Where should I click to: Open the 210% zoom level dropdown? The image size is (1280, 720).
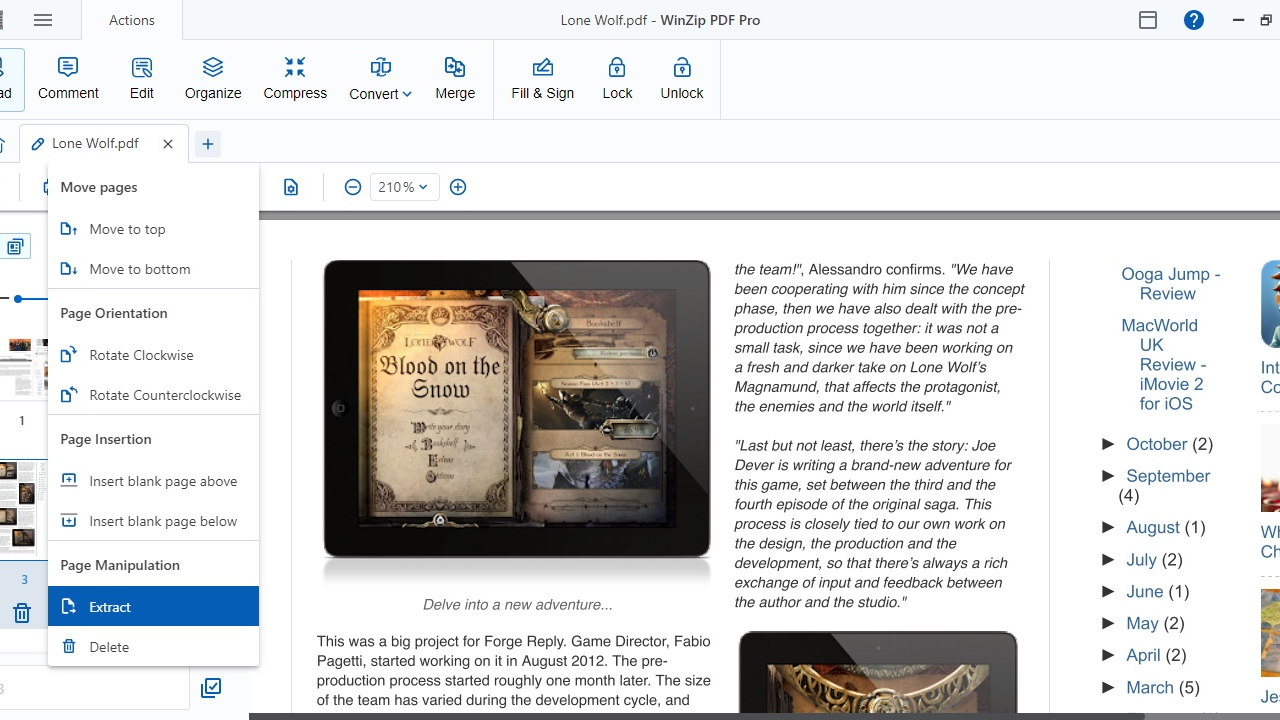pyautogui.click(x=404, y=187)
